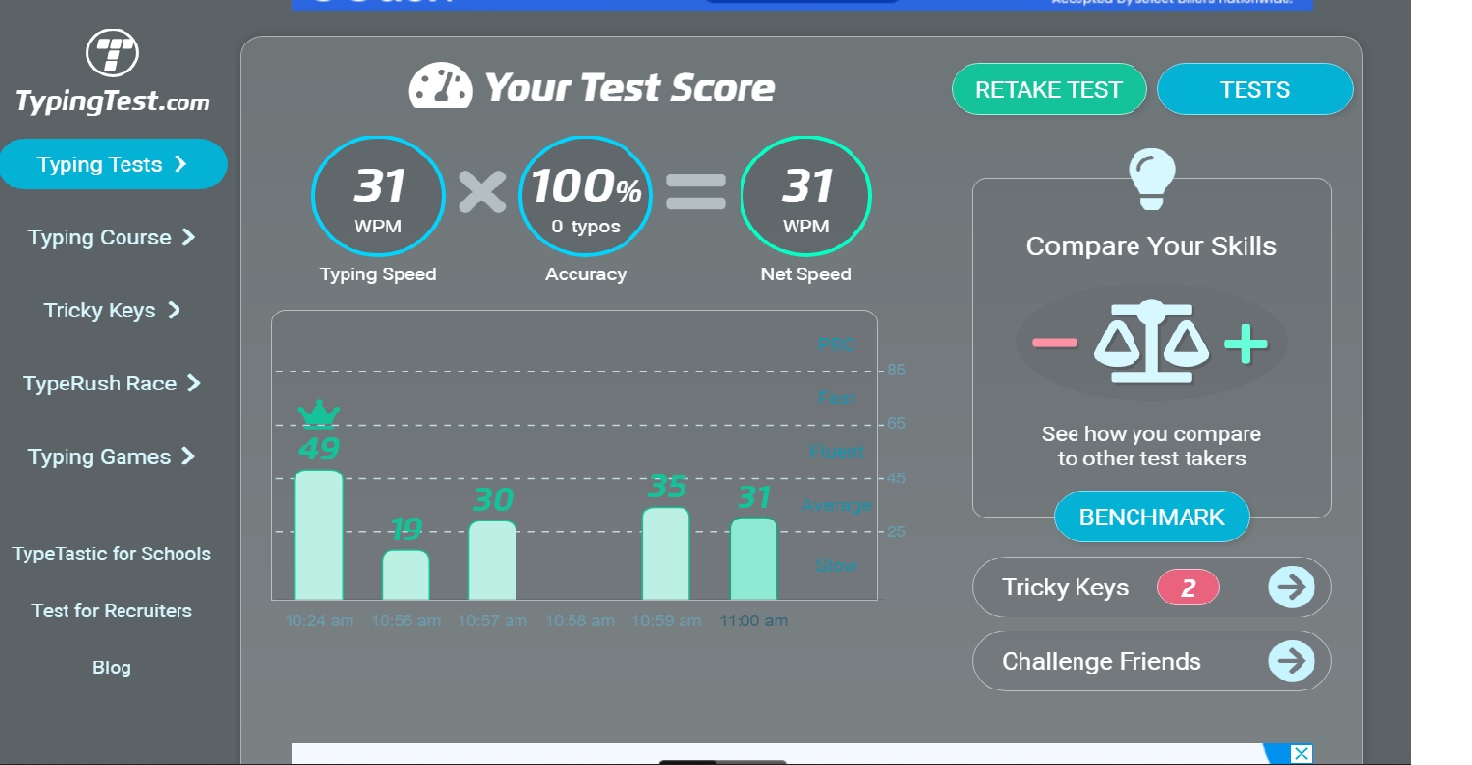
Task: Click the BENCHMARK button
Action: (x=1152, y=517)
